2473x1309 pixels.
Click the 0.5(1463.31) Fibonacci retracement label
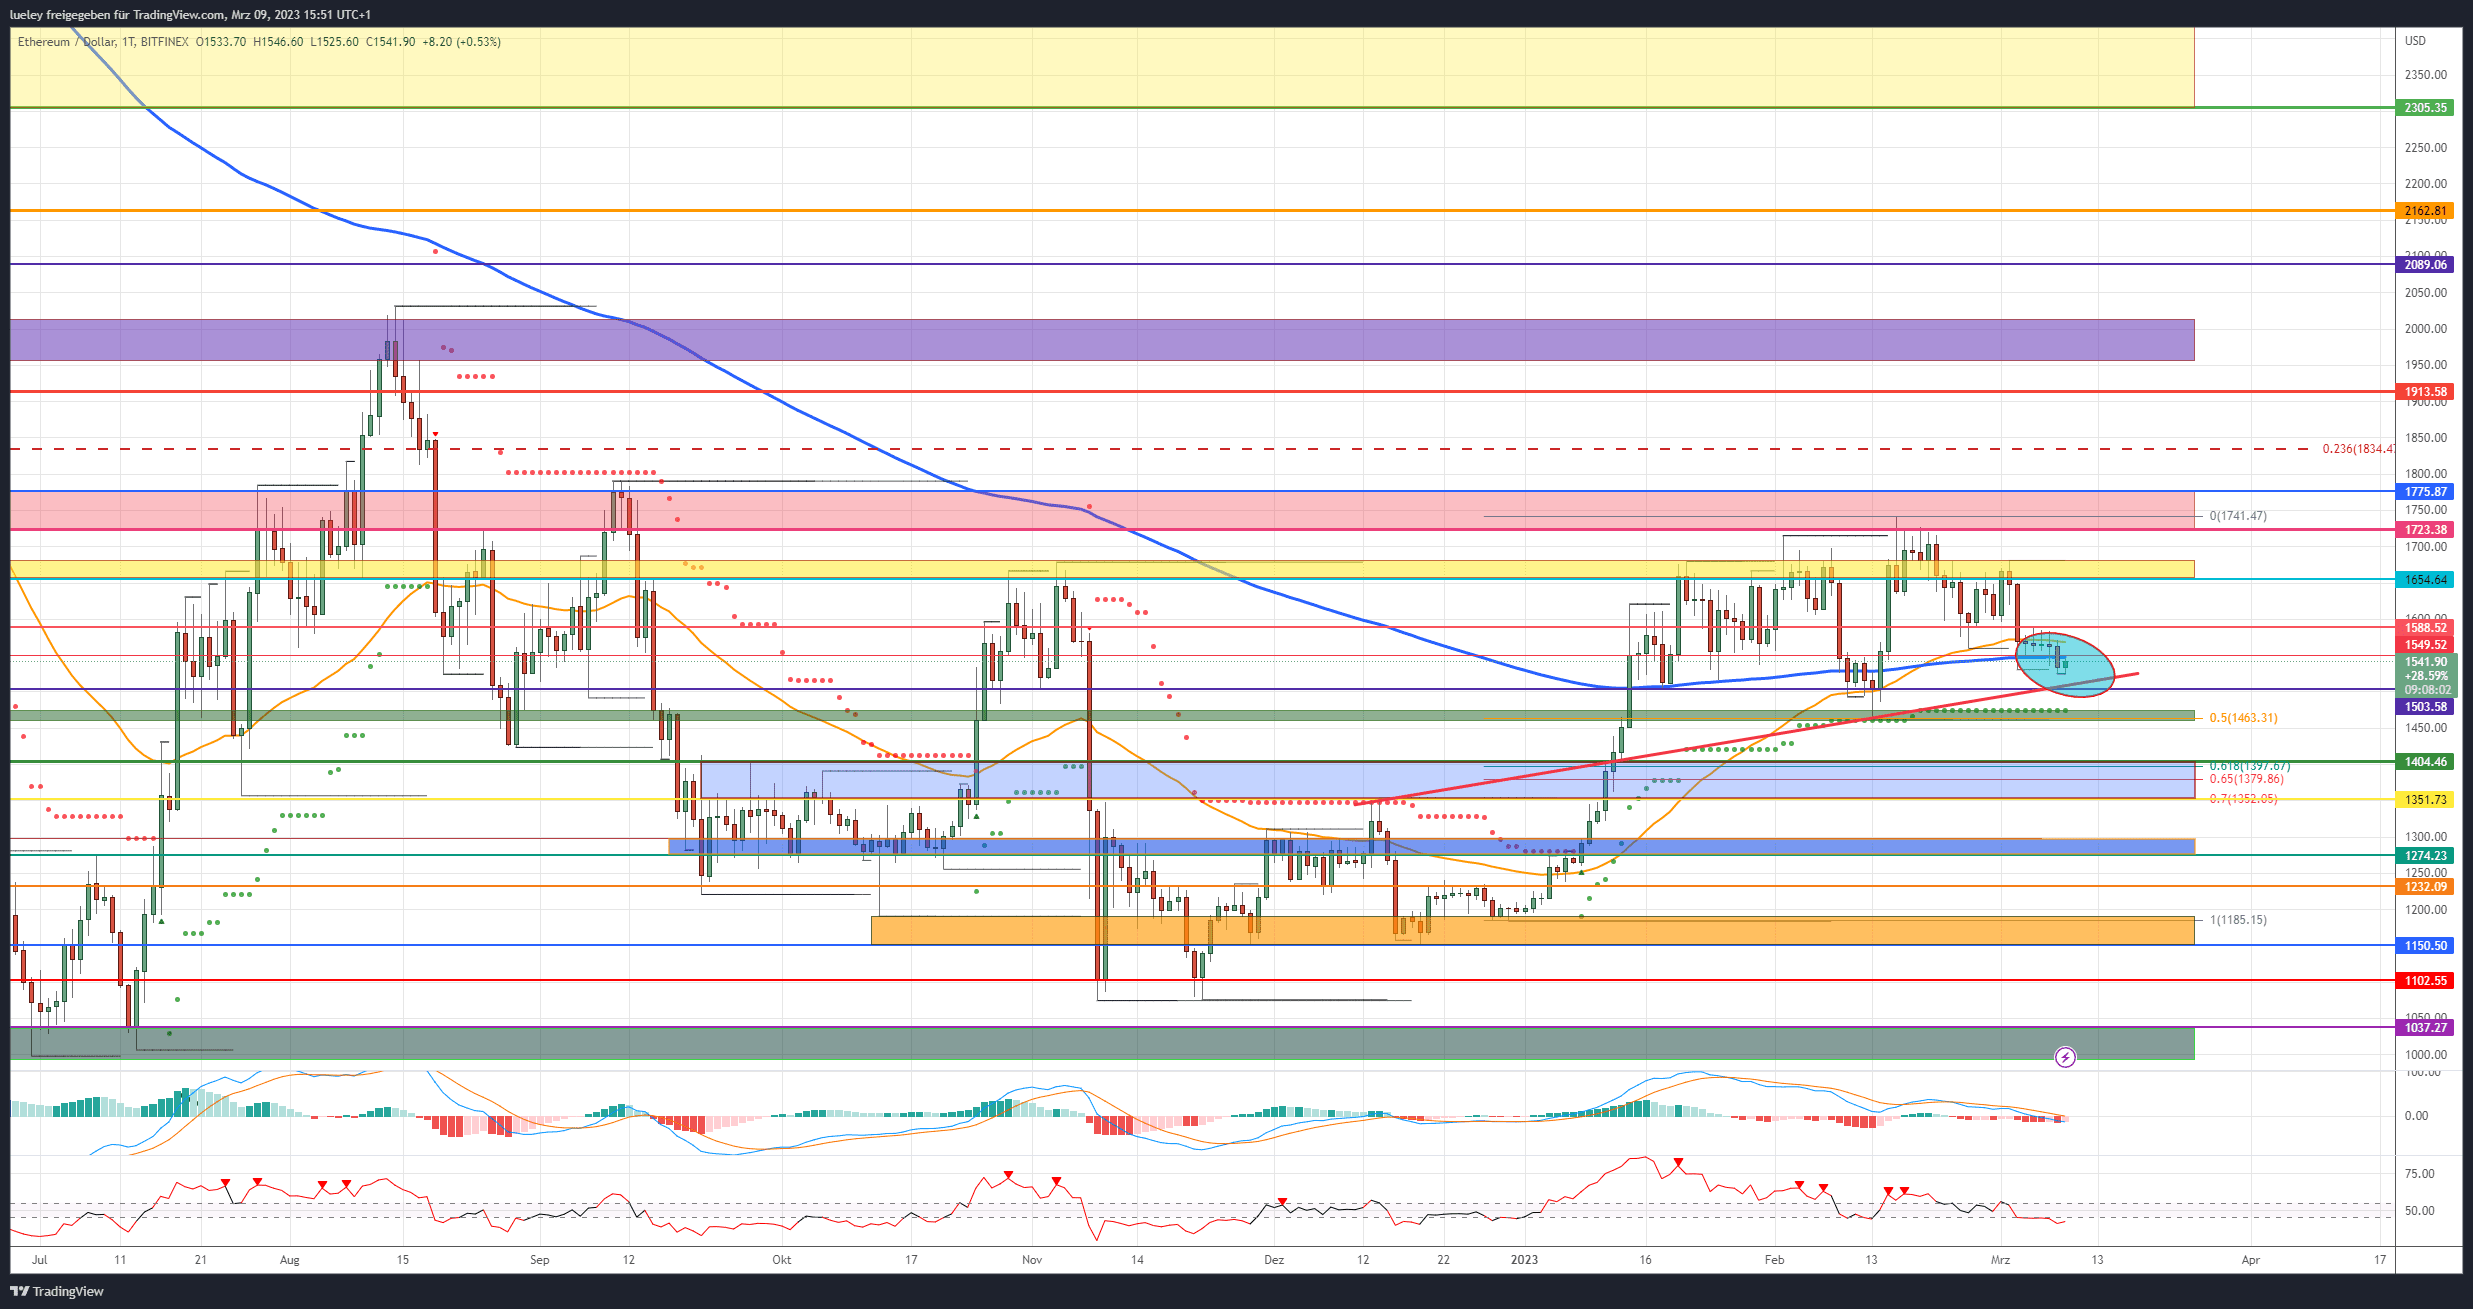[x=2243, y=718]
